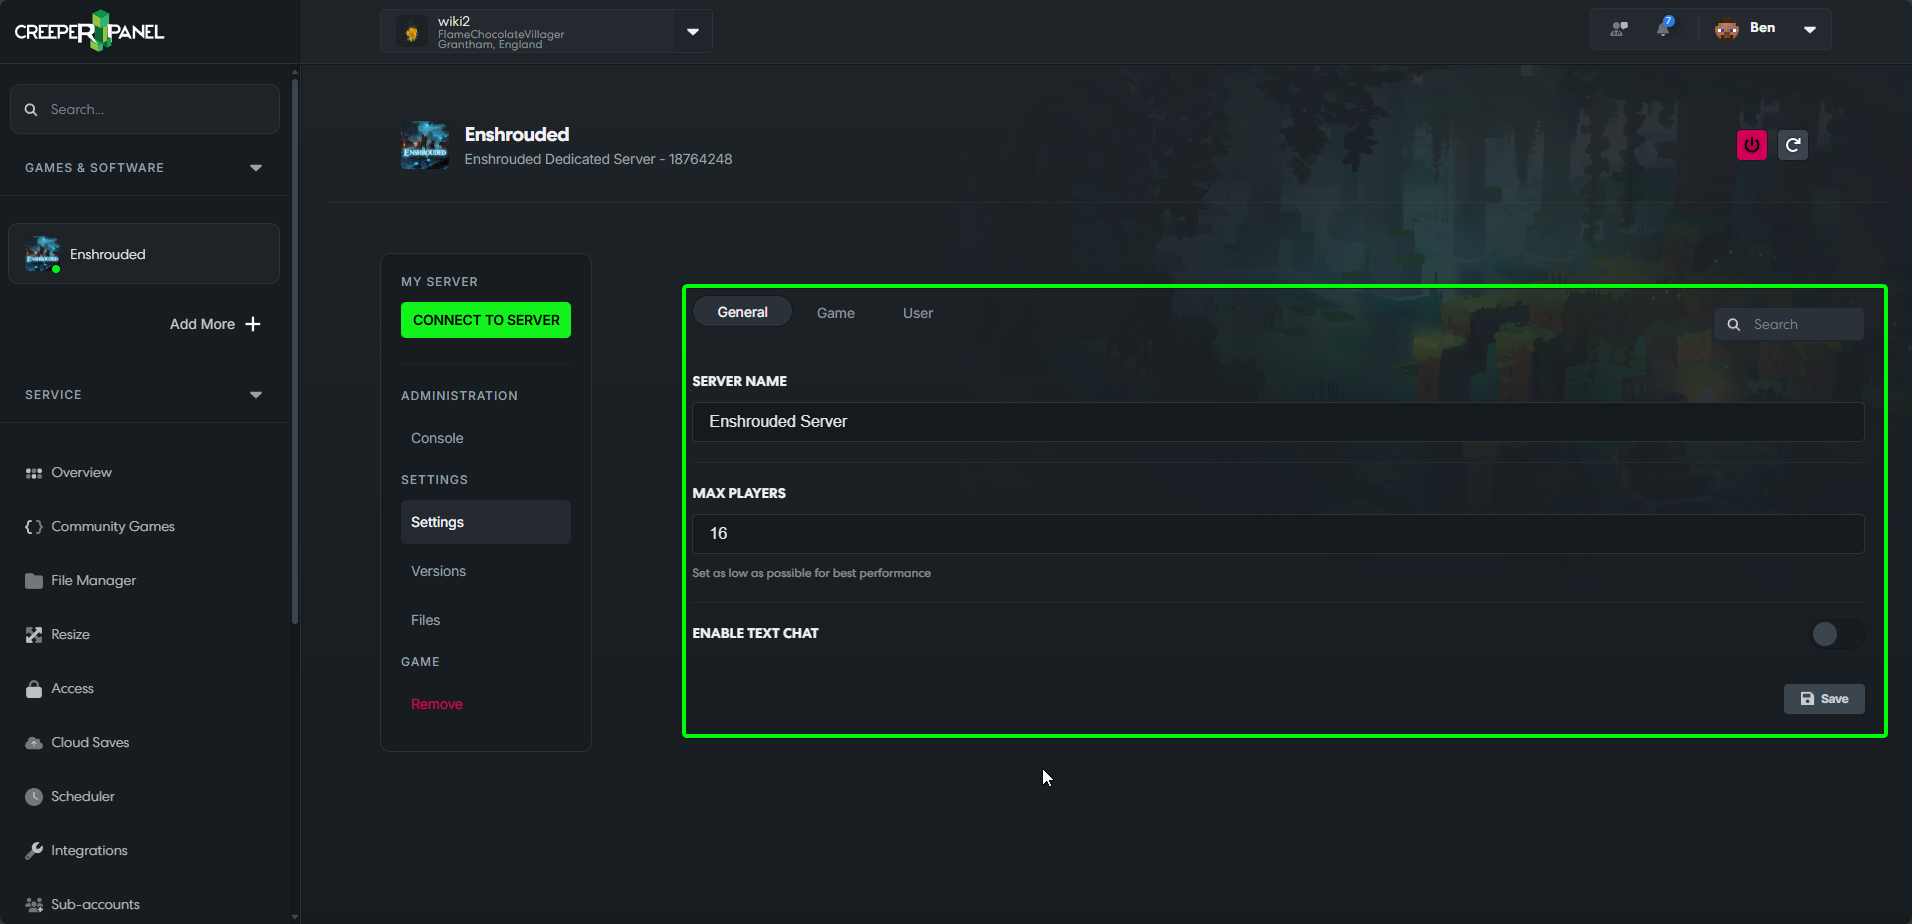1912x924 pixels.
Task: Open the Sub-accounts link
Action: click(96, 905)
